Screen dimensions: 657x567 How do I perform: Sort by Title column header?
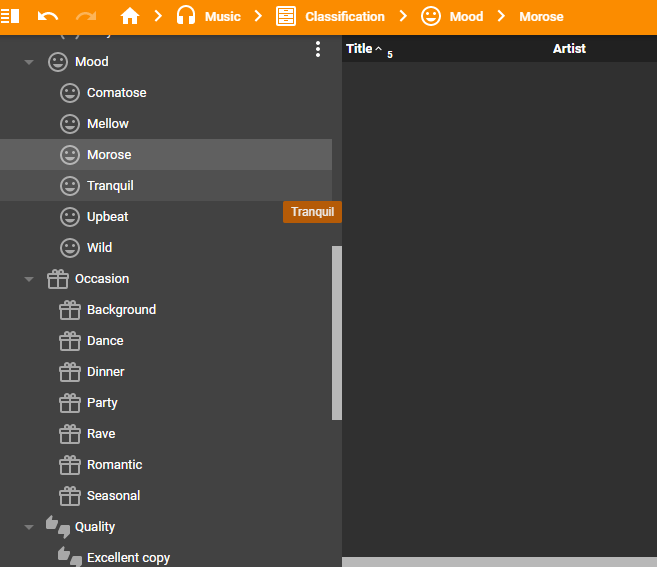(x=359, y=49)
